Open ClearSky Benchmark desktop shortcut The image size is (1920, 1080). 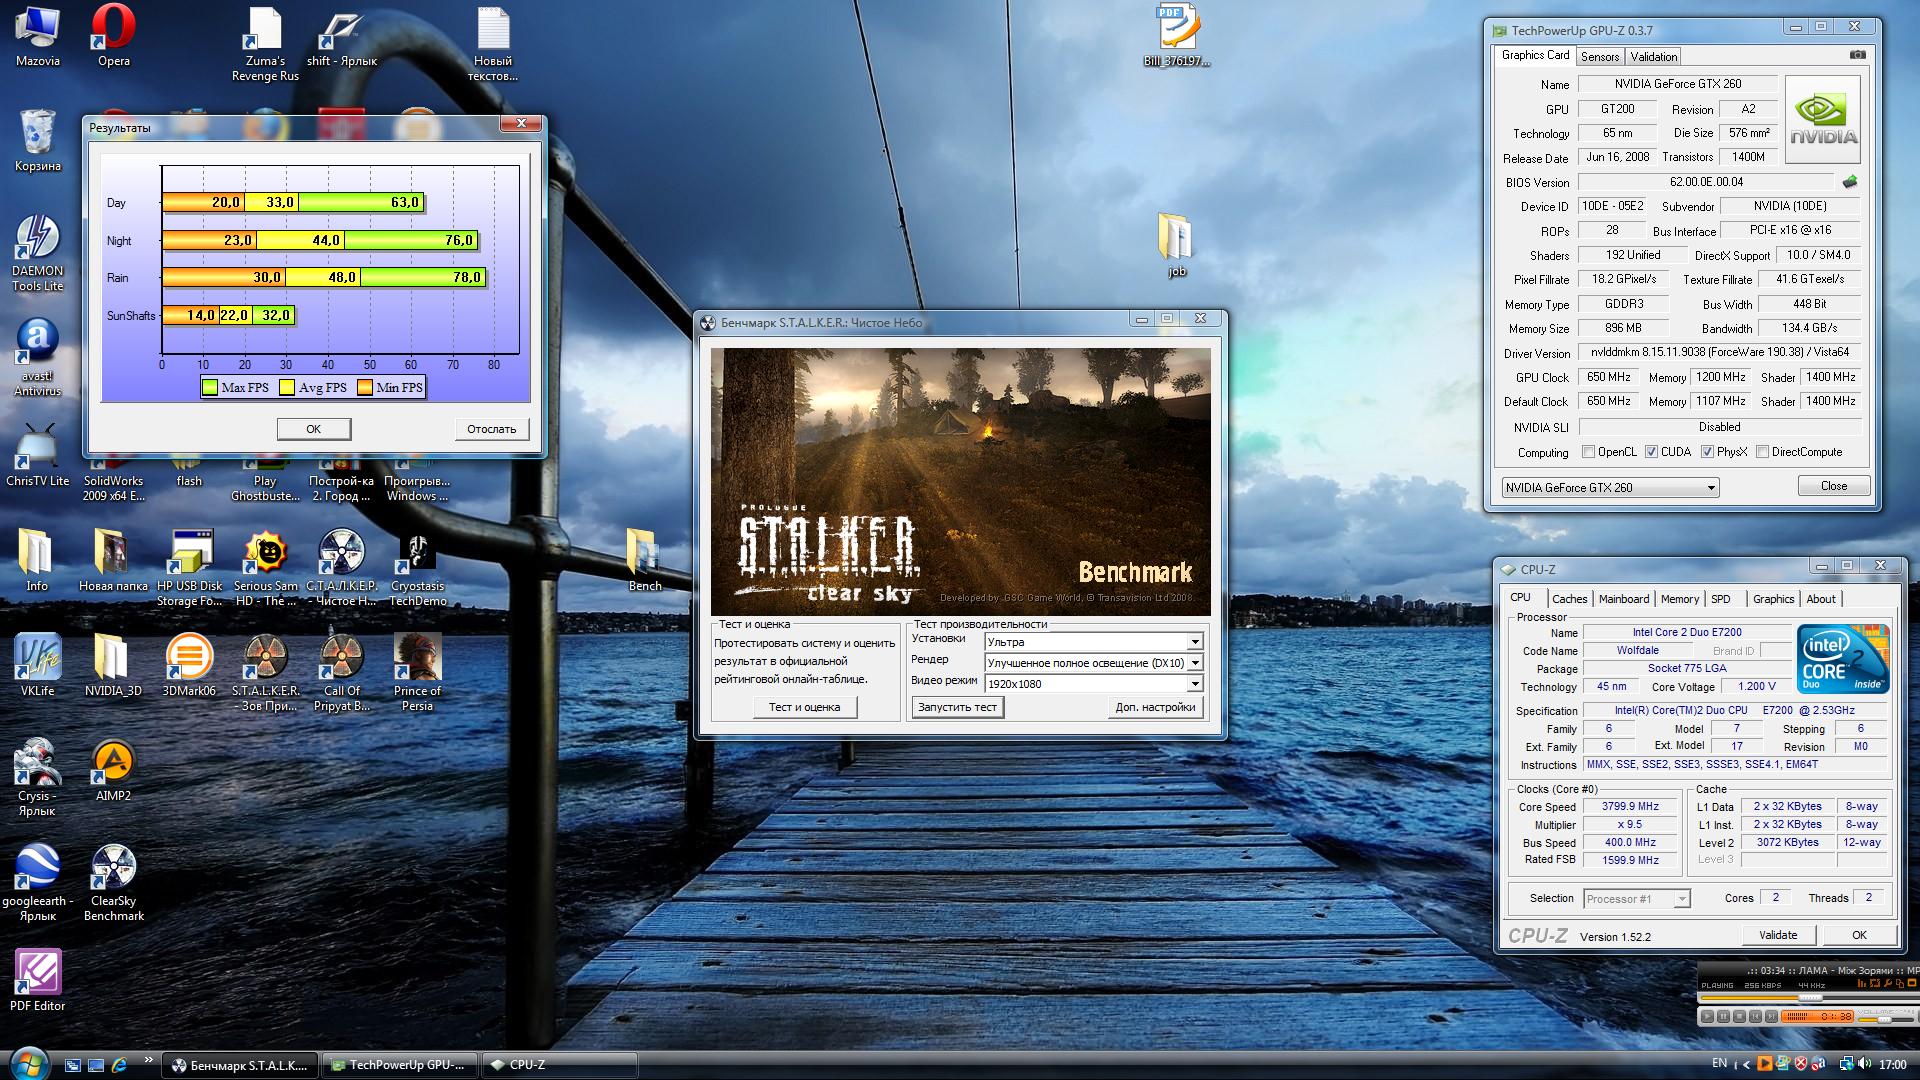113,883
